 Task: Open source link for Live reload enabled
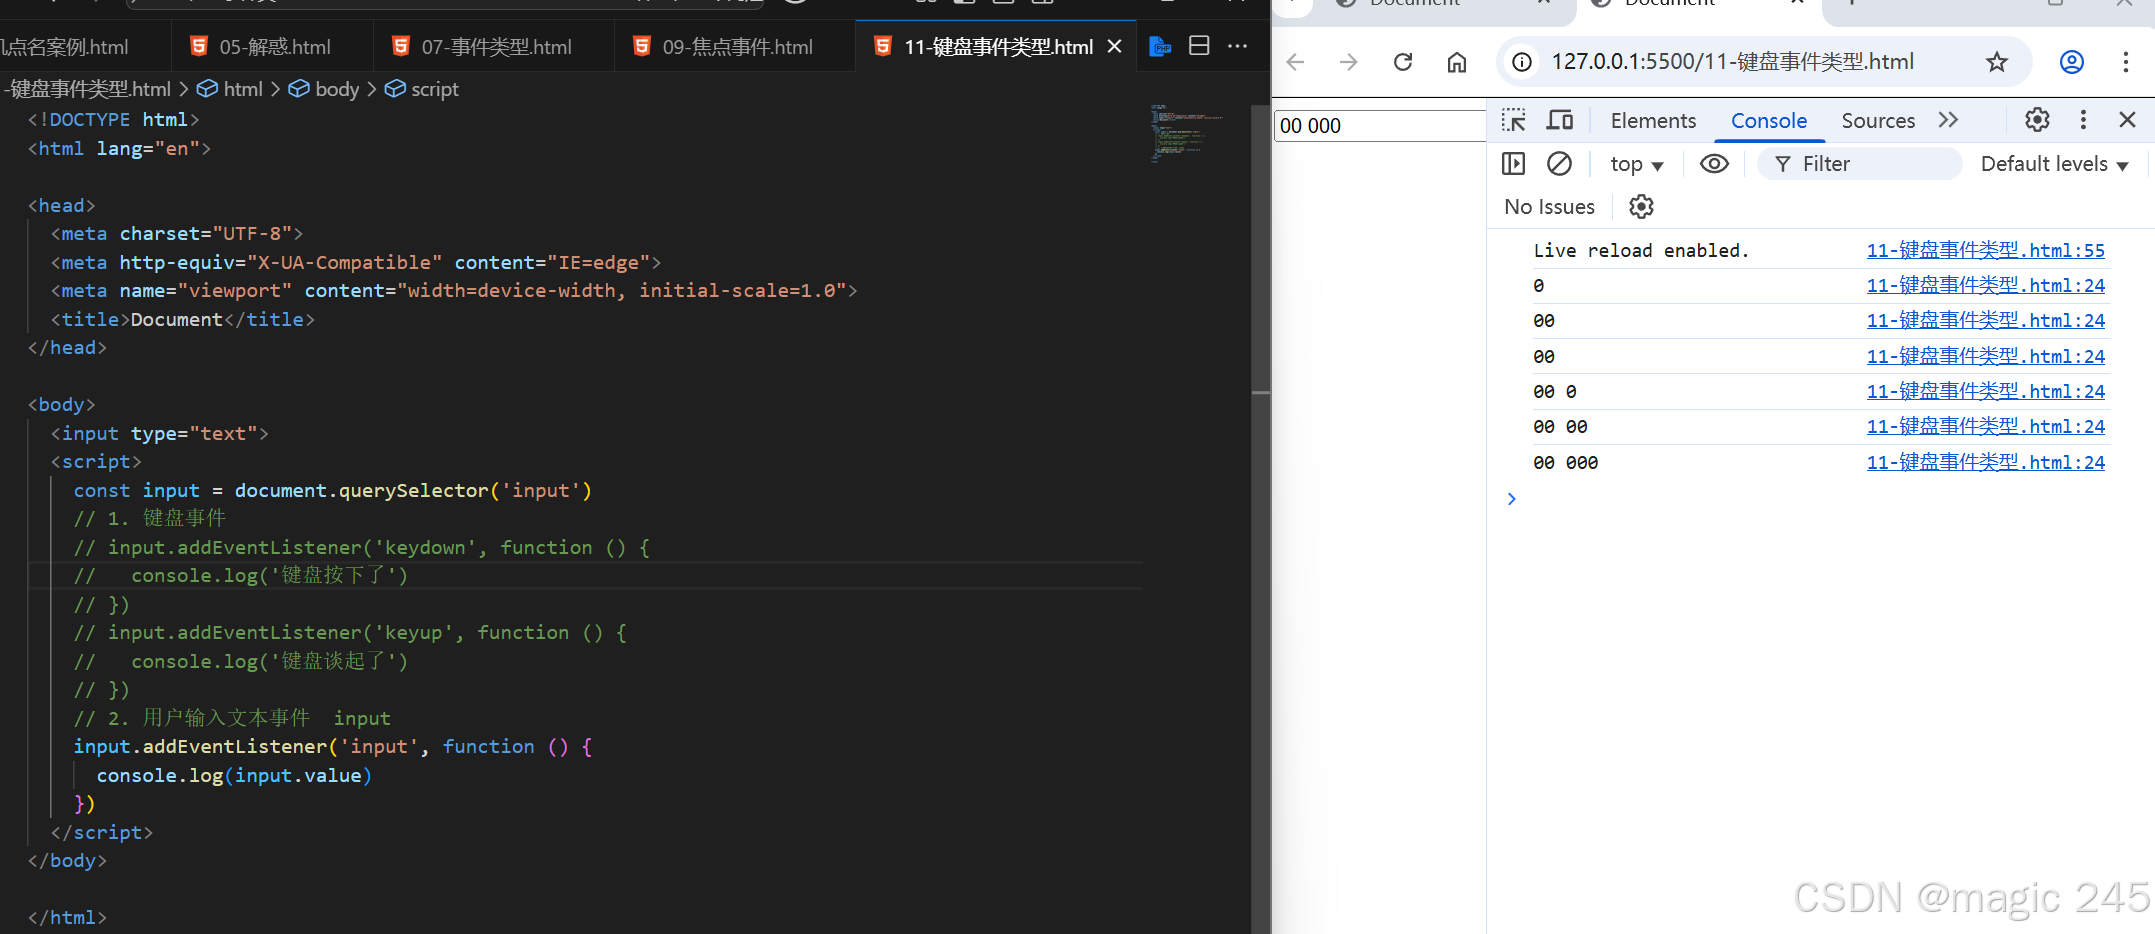(1985, 250)
